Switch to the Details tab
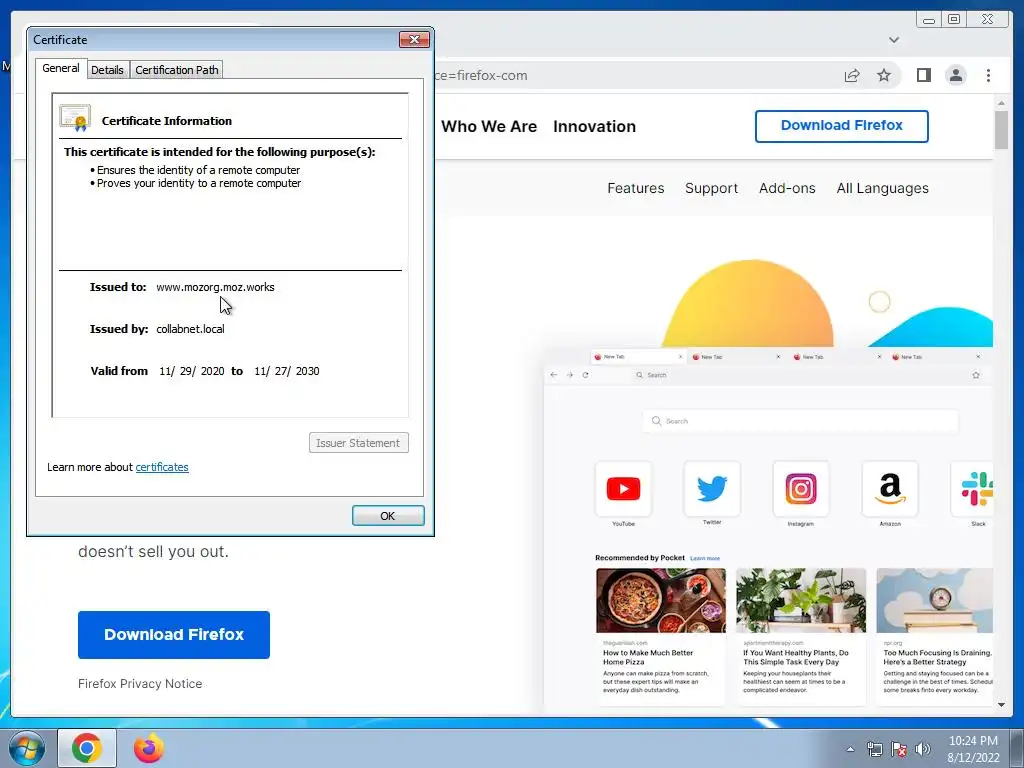Screen dimensions: 1024x768 point(107,70)
